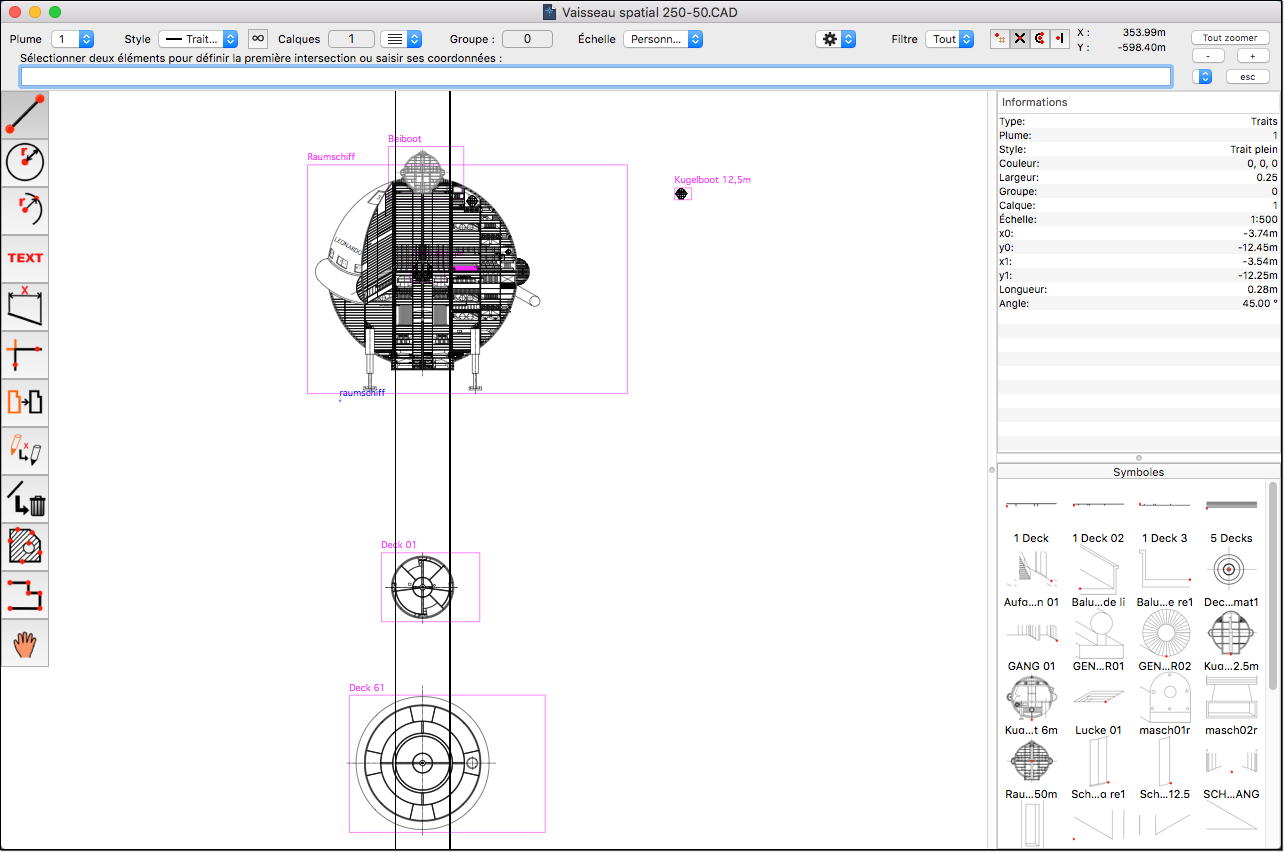Insert the 1 Deck 02 symbol
Viewport: 1284px width, 852px height.
point(1098,514)
